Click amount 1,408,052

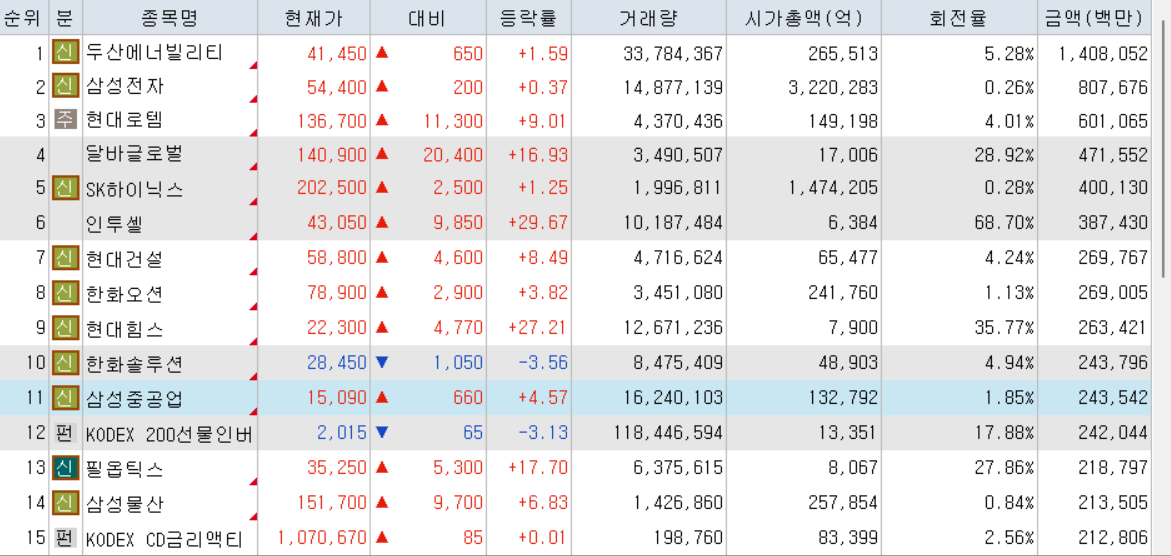[x=1103, y=53]
